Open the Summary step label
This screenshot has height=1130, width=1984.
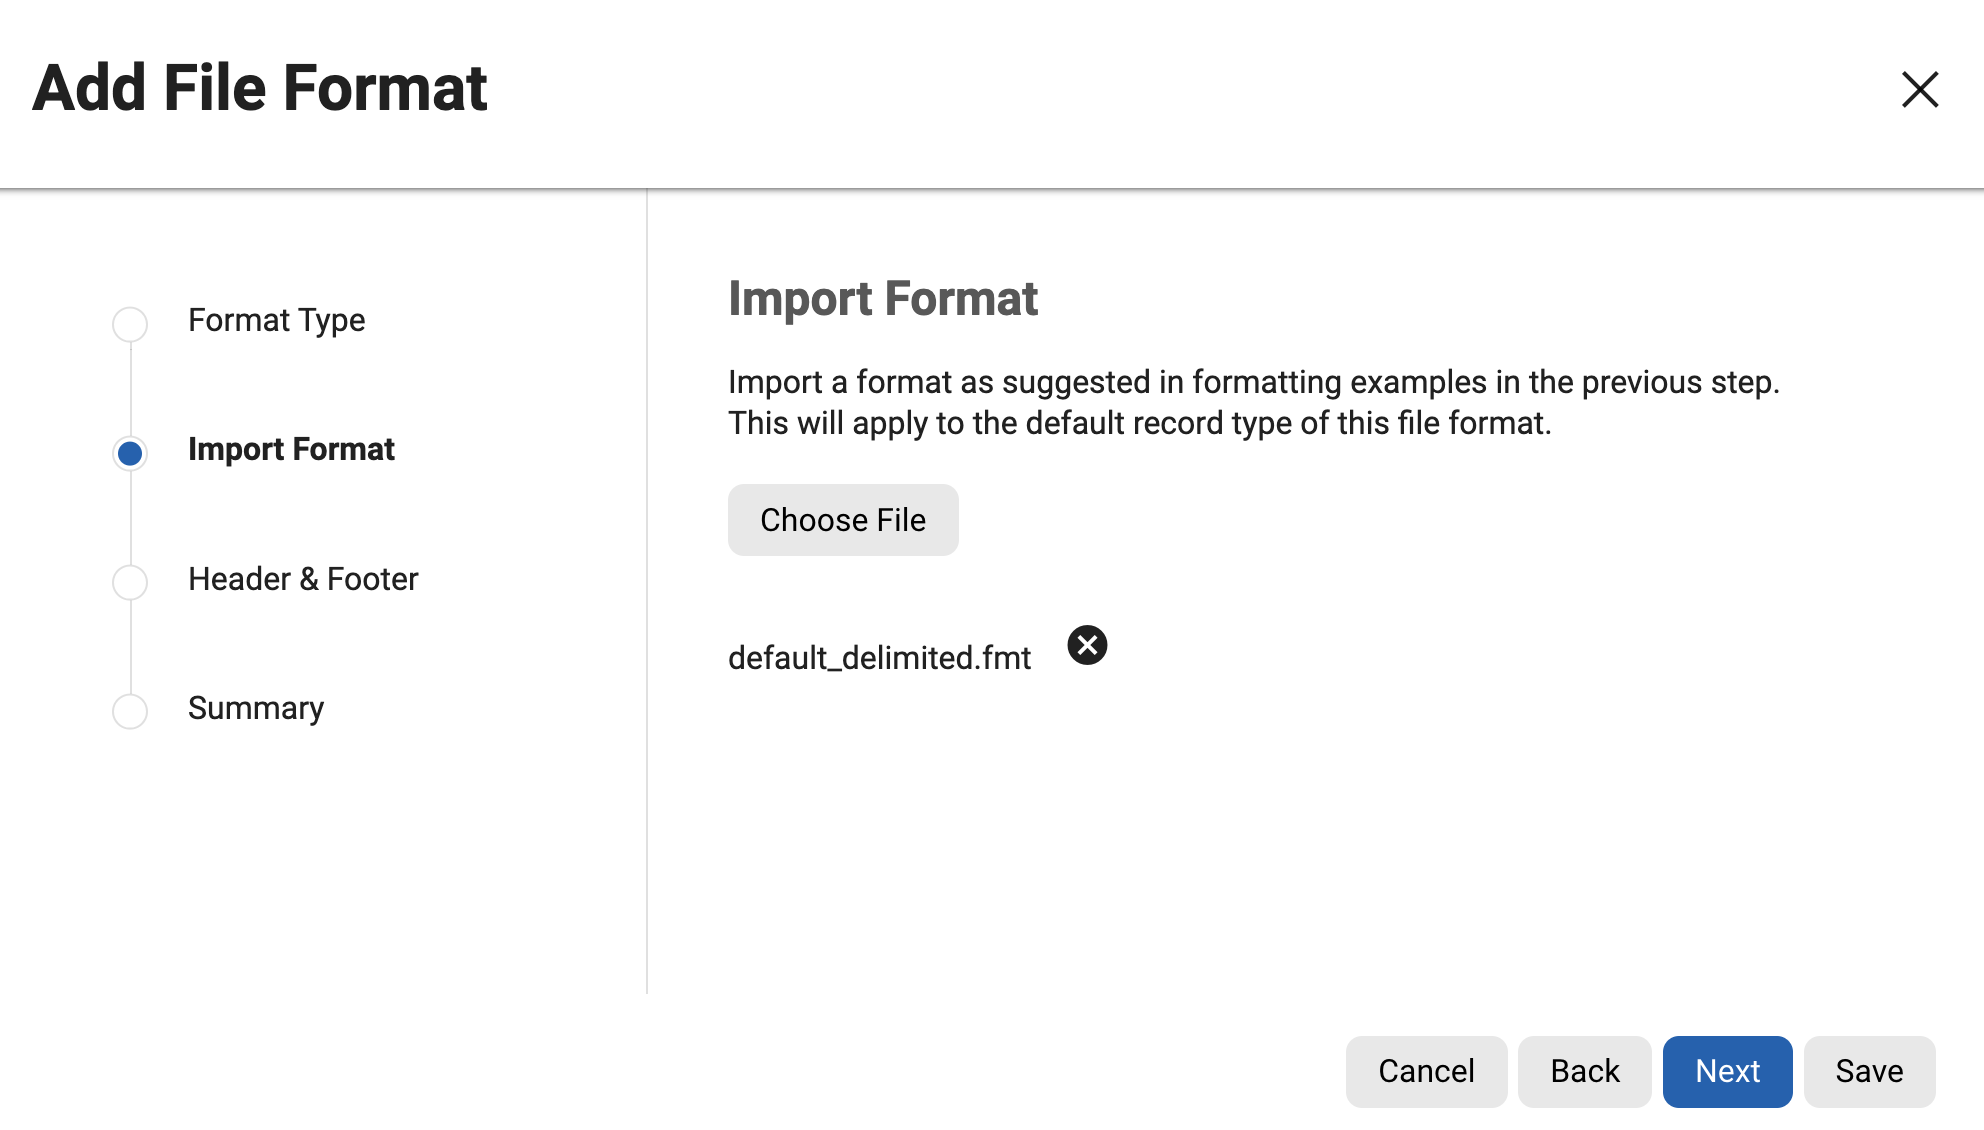[256, 708]
